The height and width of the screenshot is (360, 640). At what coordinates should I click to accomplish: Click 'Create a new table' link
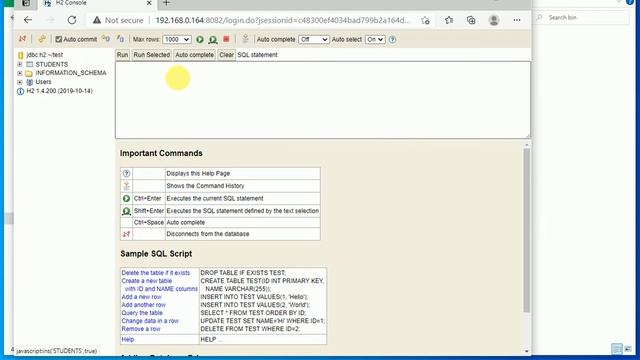click(147, 281)
